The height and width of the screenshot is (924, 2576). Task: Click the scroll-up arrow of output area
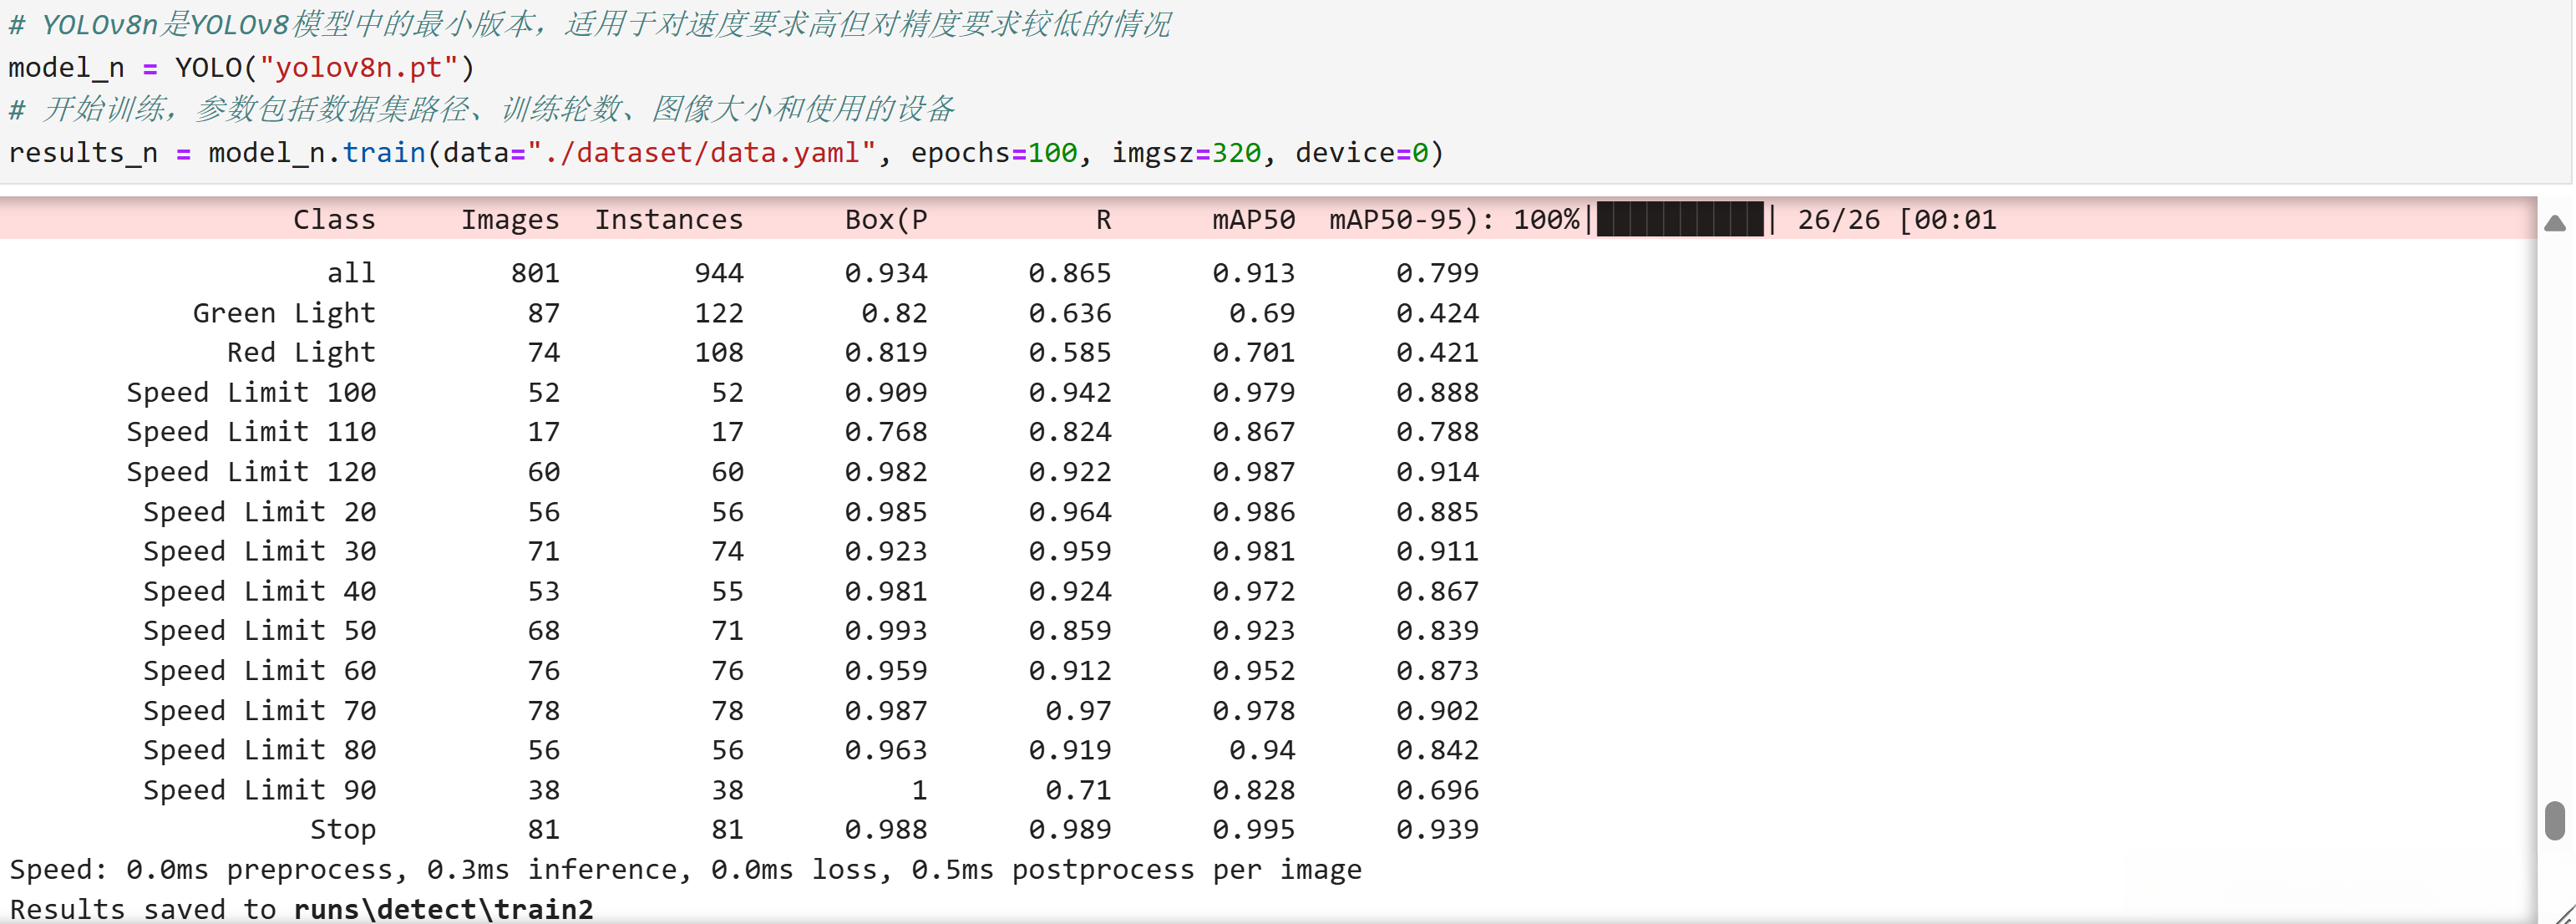pyautogui.click(x=2554, y=224)
